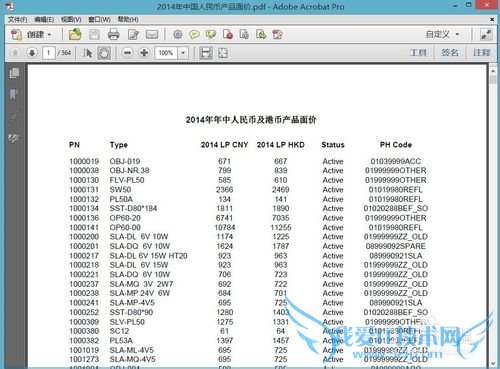The width and height of the screenshot is (500, 369).
Task: Activate the hand pan tool
Action: click(104, 53)
